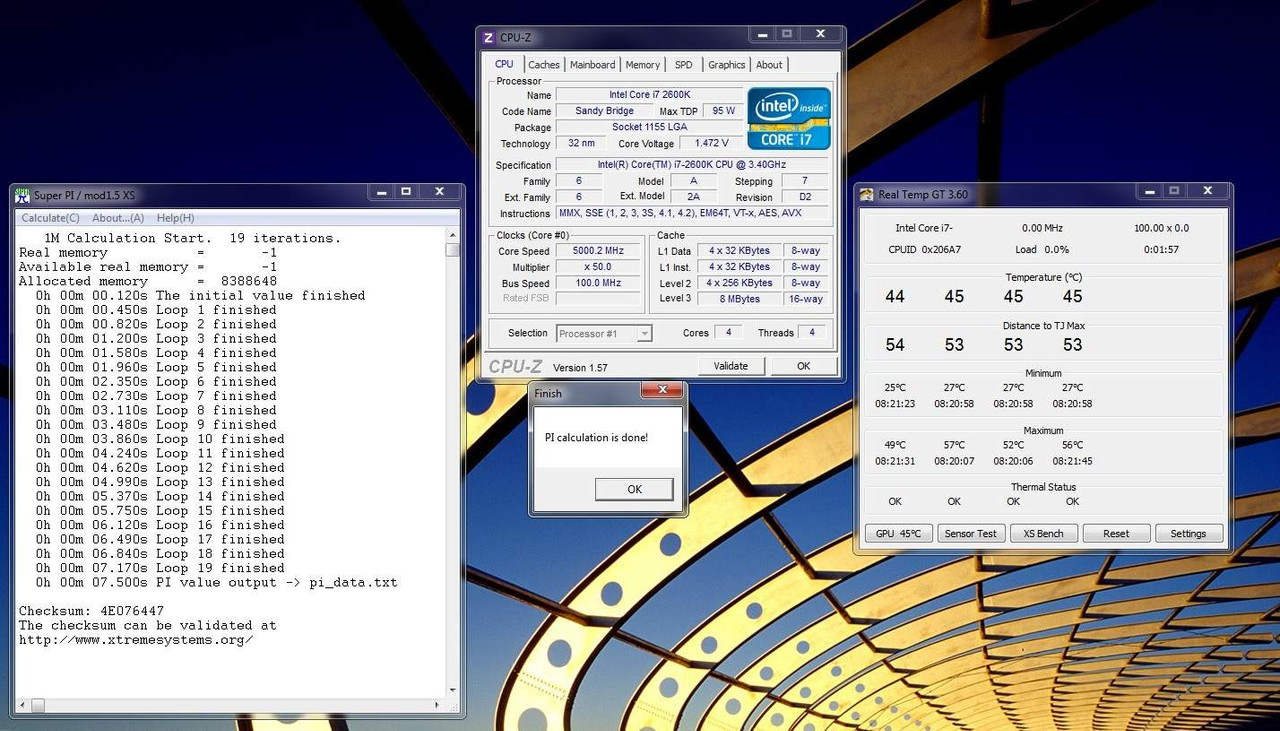Close the Super PI window

click(439, 191)
